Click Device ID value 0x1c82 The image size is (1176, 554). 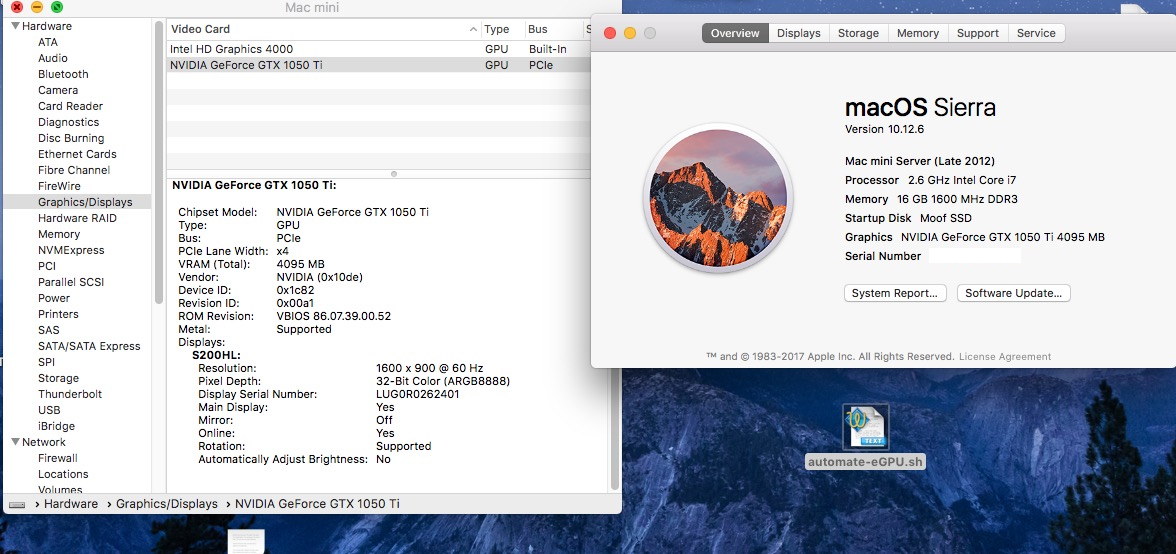coord(296,291)
